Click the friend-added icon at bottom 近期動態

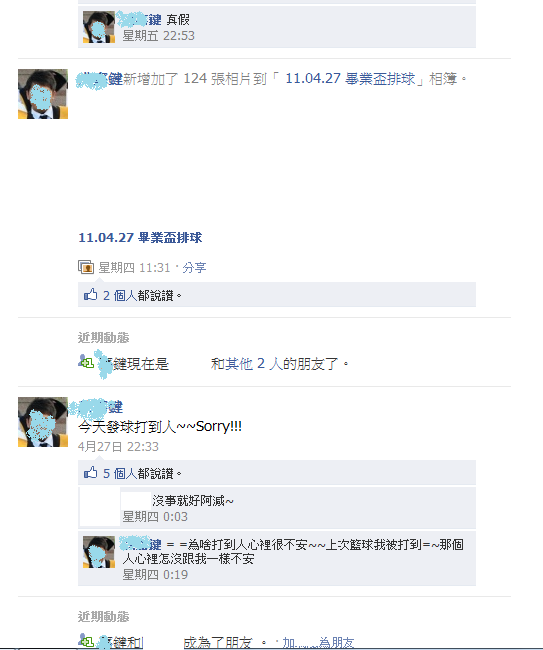86,640
